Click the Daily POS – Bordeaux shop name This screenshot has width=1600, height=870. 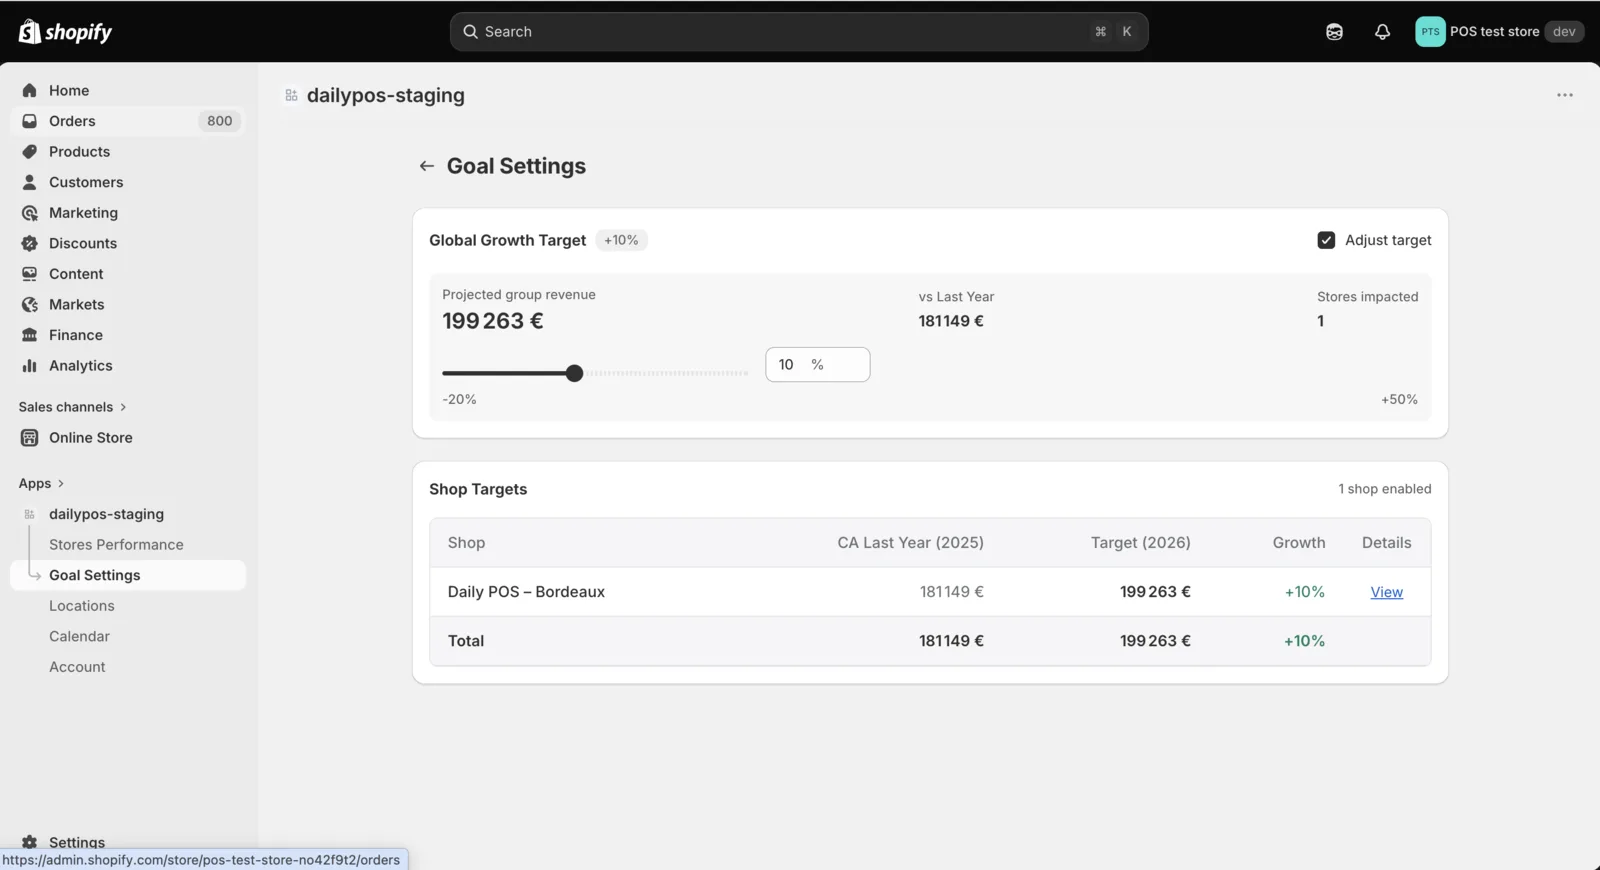click(526, 592)
